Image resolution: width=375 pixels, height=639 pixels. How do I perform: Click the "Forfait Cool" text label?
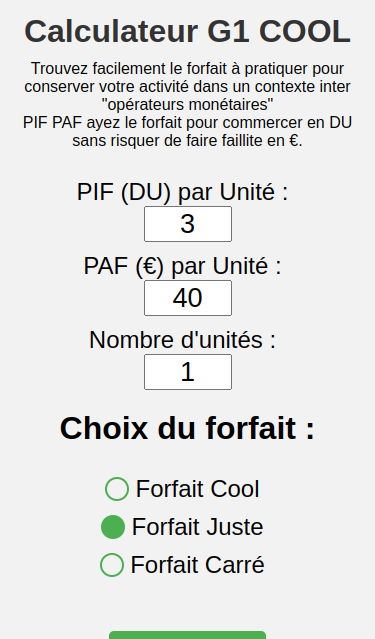click(x=198, y=489)
